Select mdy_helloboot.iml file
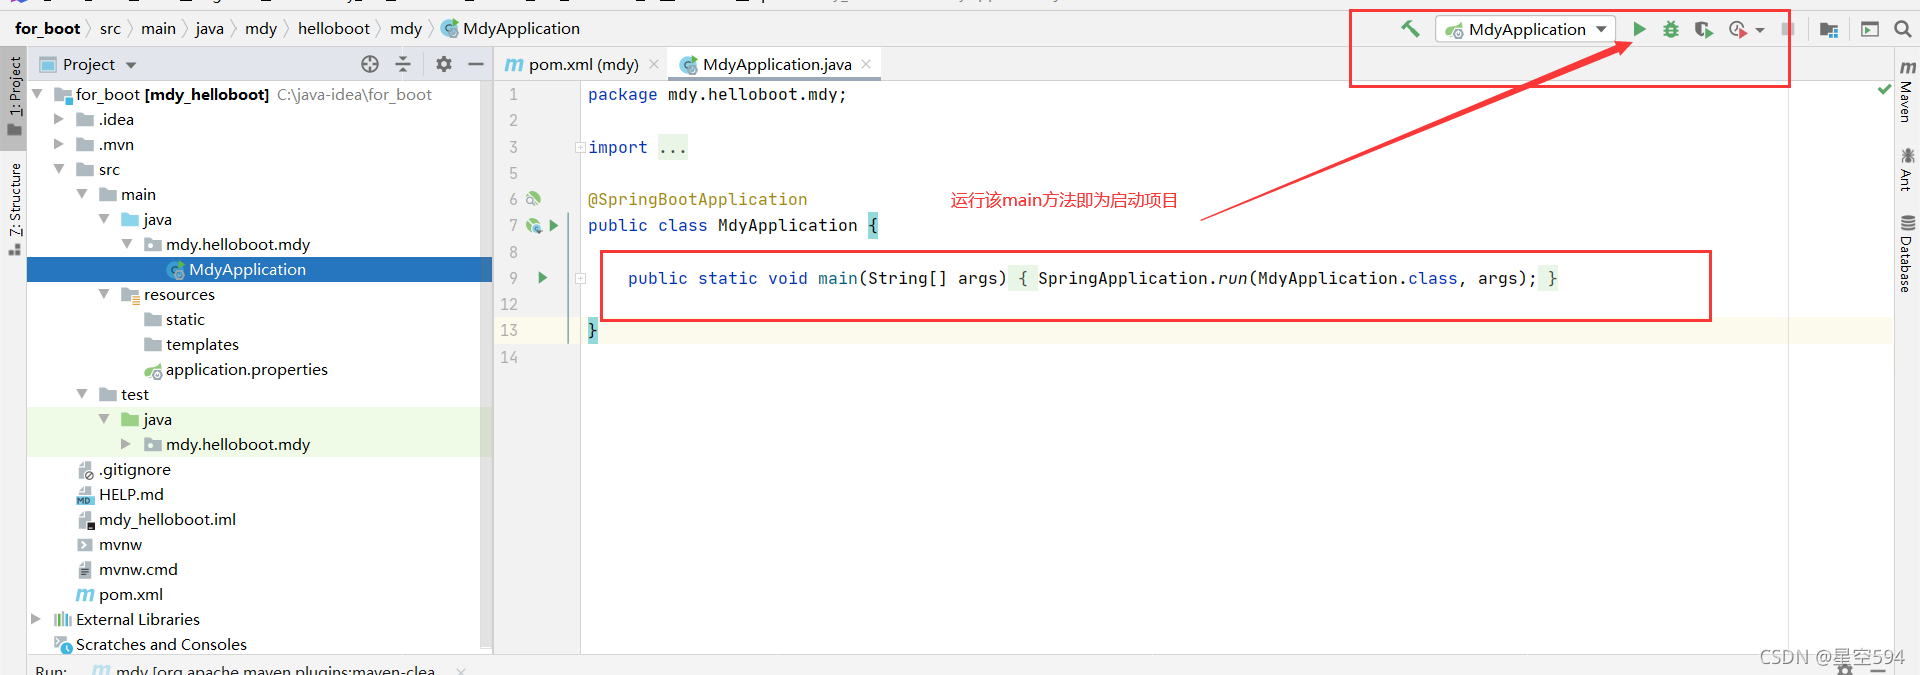 click(x=166, y=519)
